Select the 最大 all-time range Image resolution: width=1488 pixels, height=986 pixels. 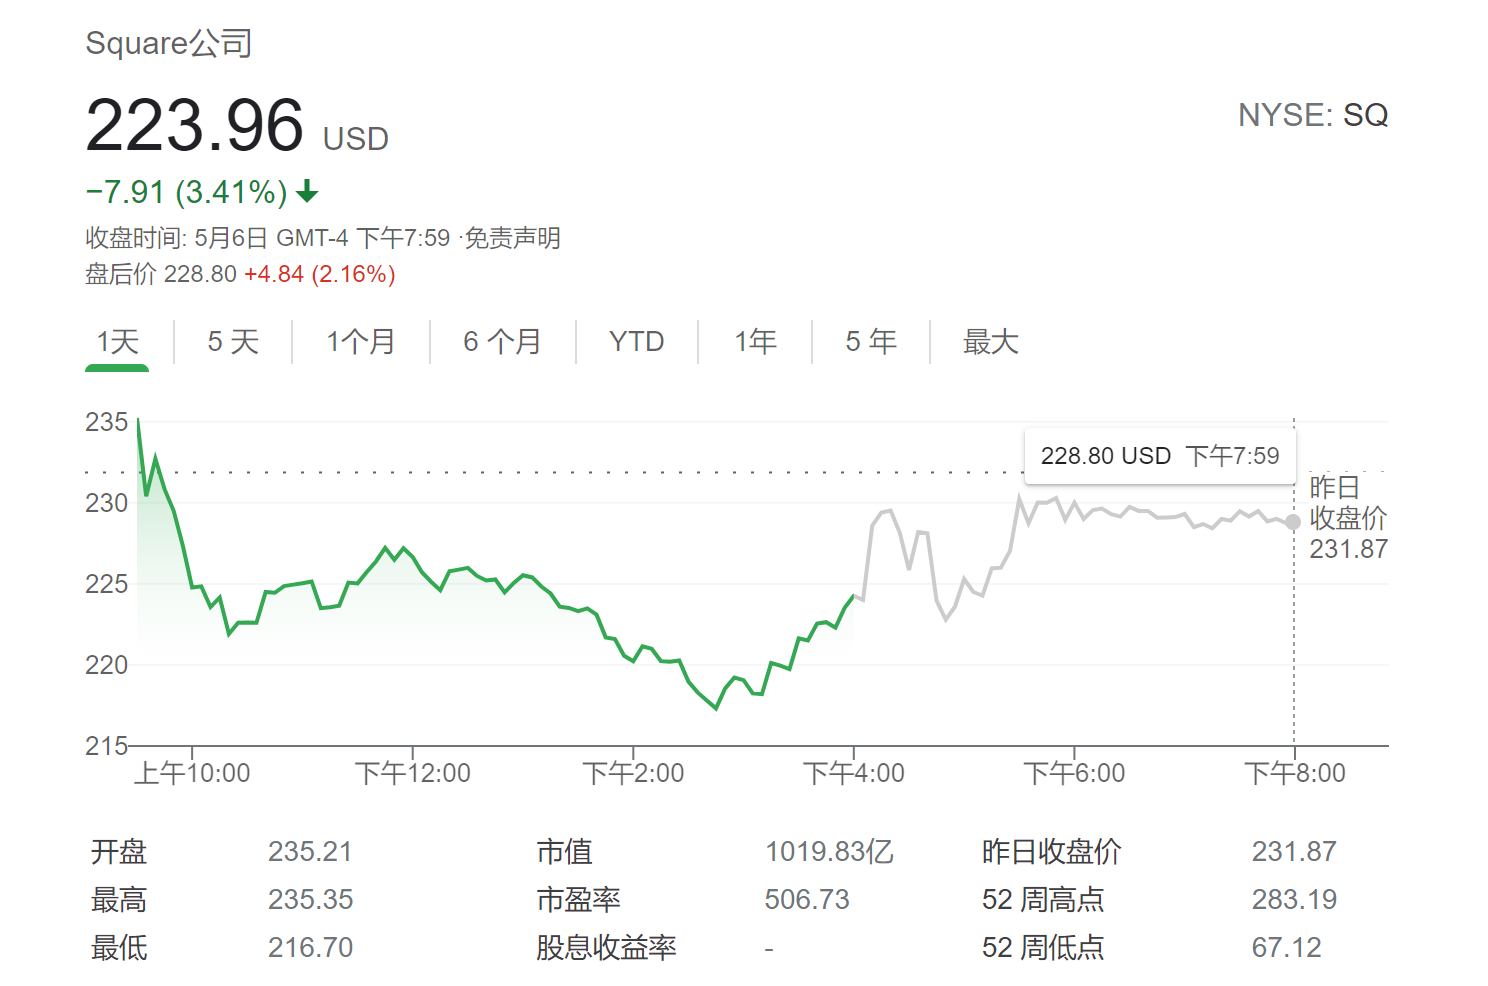pyautogui.click(x=990, y=341)
